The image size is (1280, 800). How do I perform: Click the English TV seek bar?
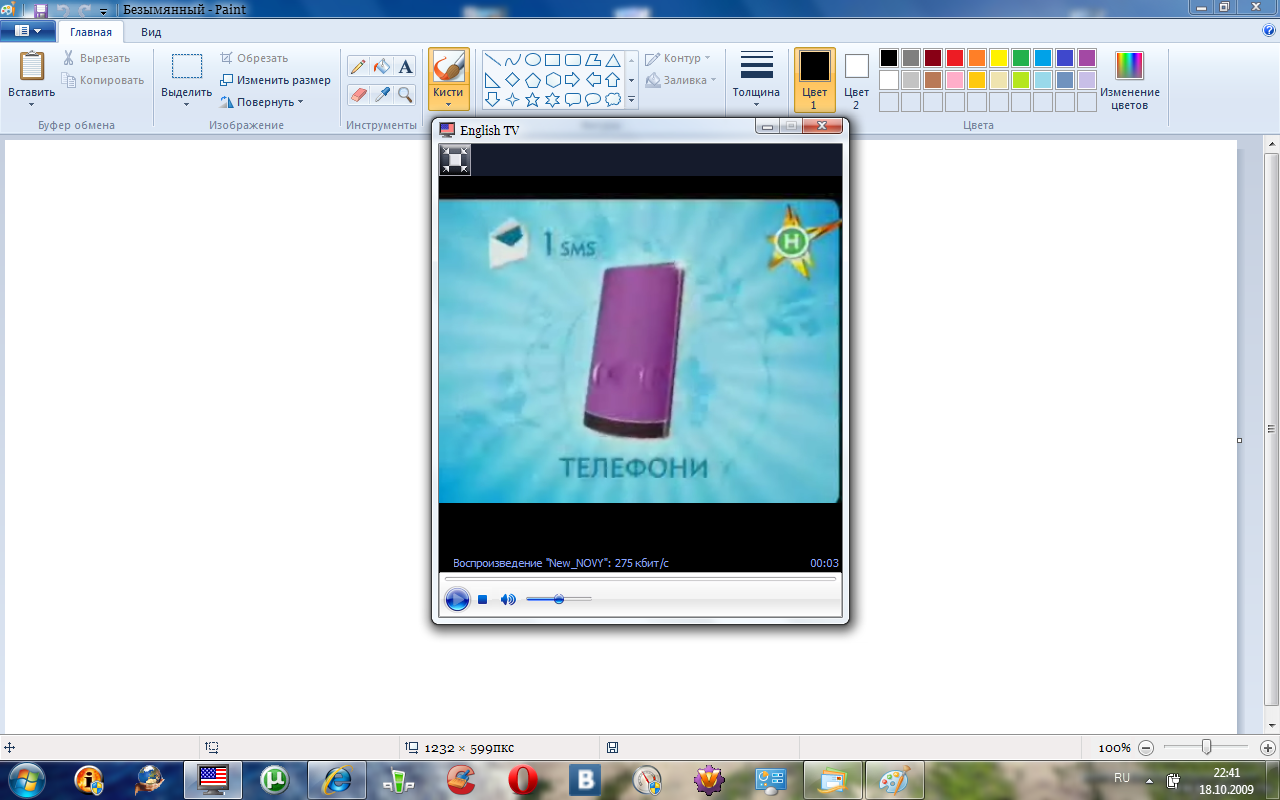pos(640,578)
